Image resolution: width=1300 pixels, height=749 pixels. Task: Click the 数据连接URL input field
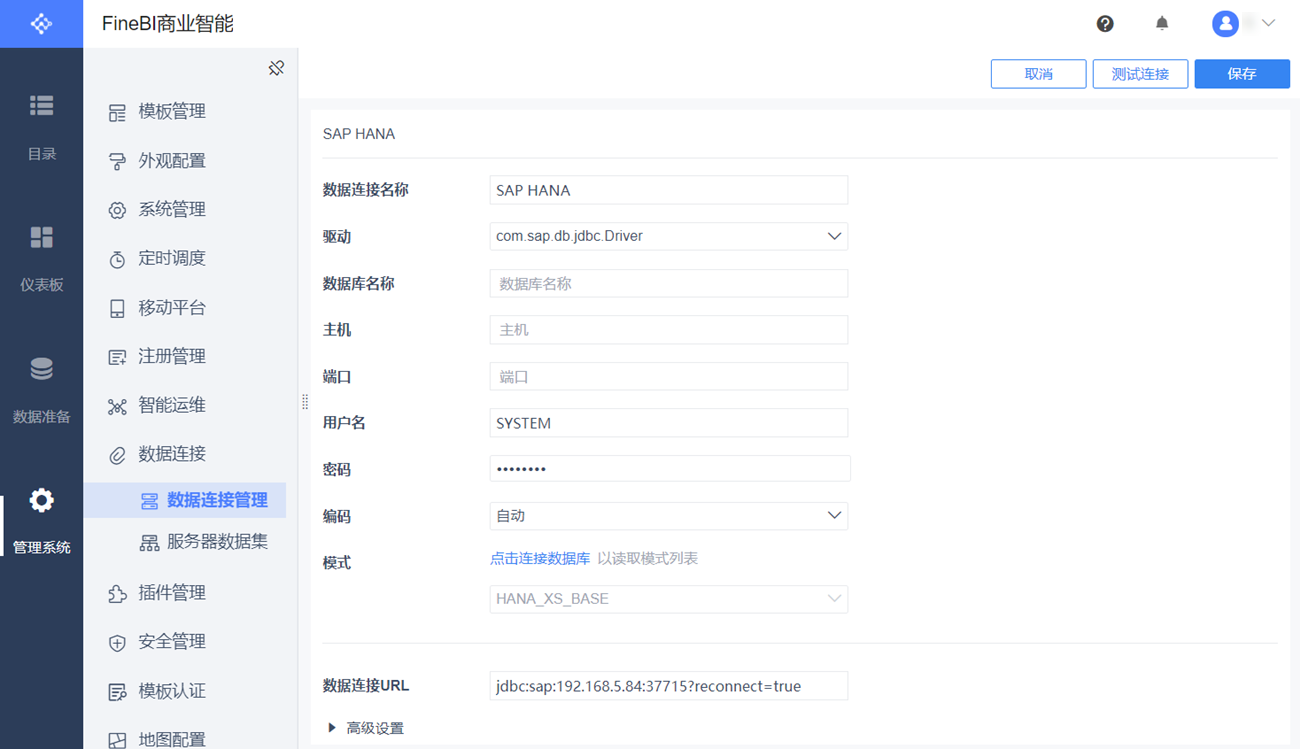pos(669,686)
